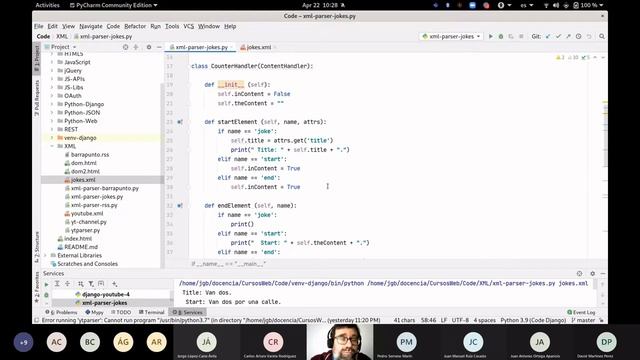640x360 pixels.
Task: Hide the Project tool window
Action: (159, 47)
